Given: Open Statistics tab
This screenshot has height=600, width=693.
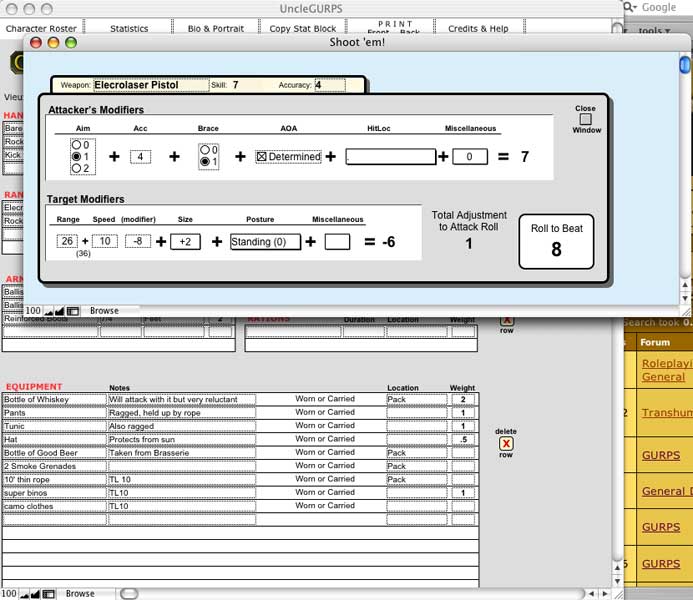Looking at the screenshot, I should point(129,28).
